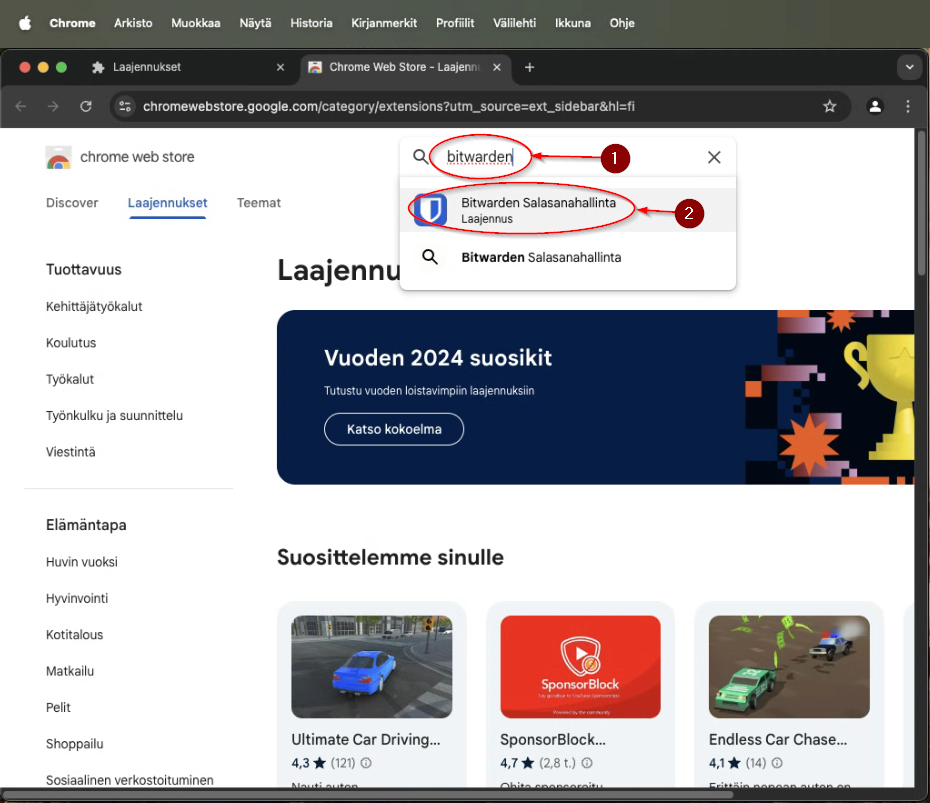Switch to the Laajennukset browser tab
The width and height of the screenshot is (930, 803).
[x=187, y=67]
